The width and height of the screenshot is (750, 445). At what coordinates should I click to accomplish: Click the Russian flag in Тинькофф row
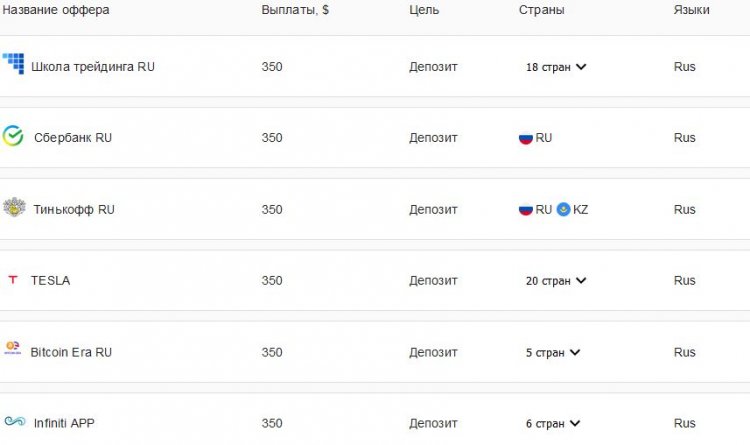(x=525, y=210)
